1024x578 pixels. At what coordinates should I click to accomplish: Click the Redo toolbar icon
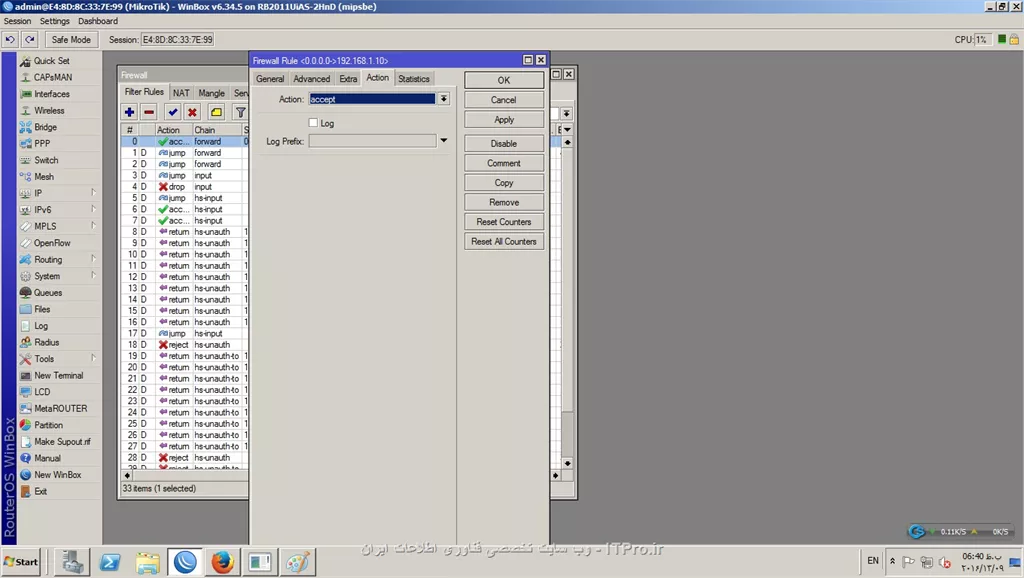[x=30, y=40]
